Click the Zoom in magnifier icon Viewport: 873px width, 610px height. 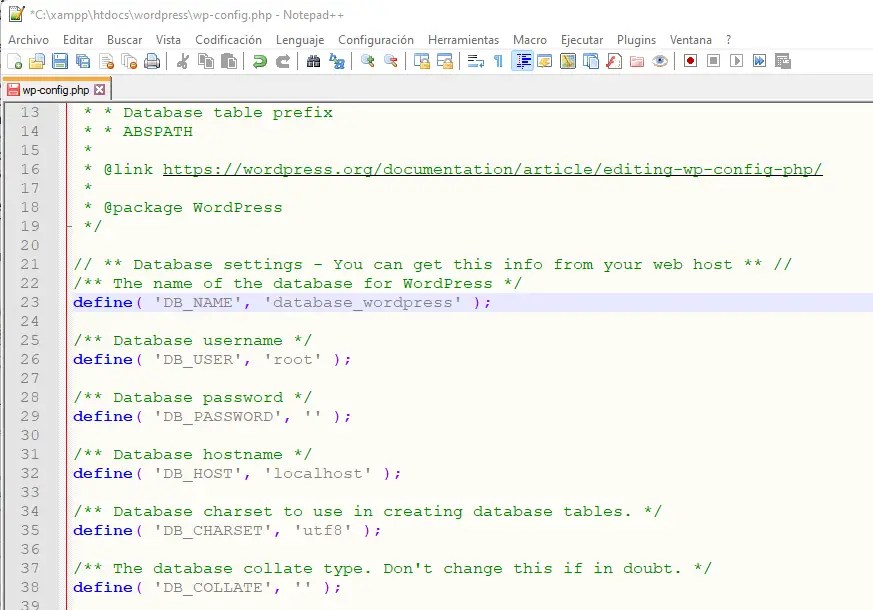(x=368, y=61)
